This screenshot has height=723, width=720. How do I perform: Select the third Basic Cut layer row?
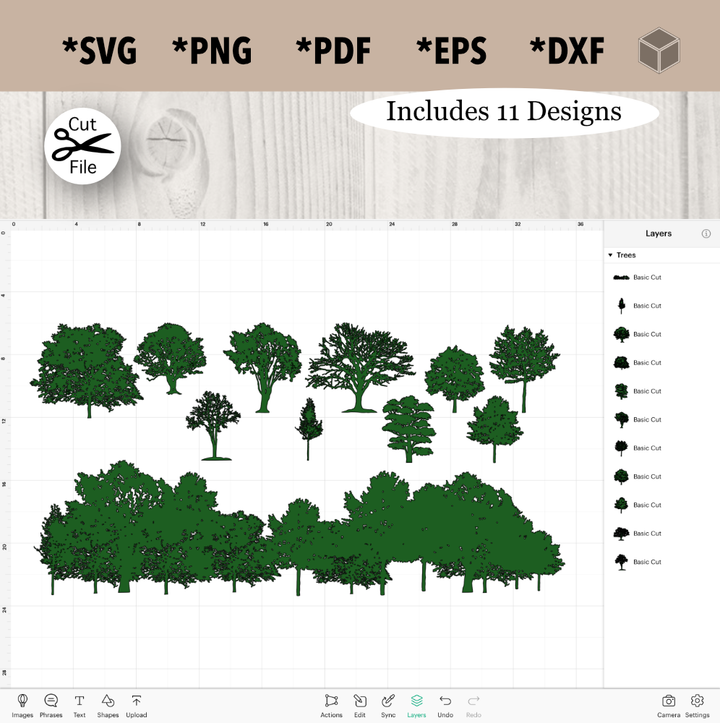coord(662,334)
